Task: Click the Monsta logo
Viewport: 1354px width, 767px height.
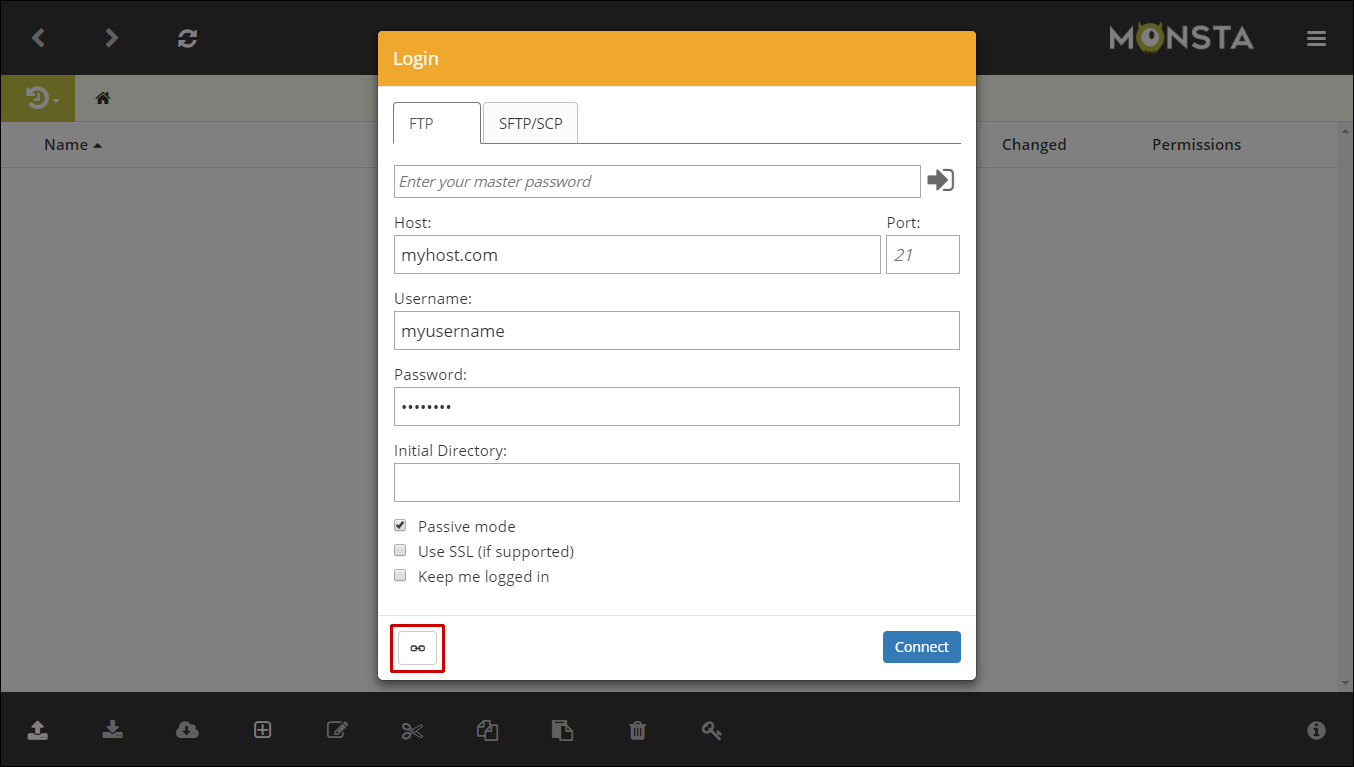Action: tap(1181, 39)
